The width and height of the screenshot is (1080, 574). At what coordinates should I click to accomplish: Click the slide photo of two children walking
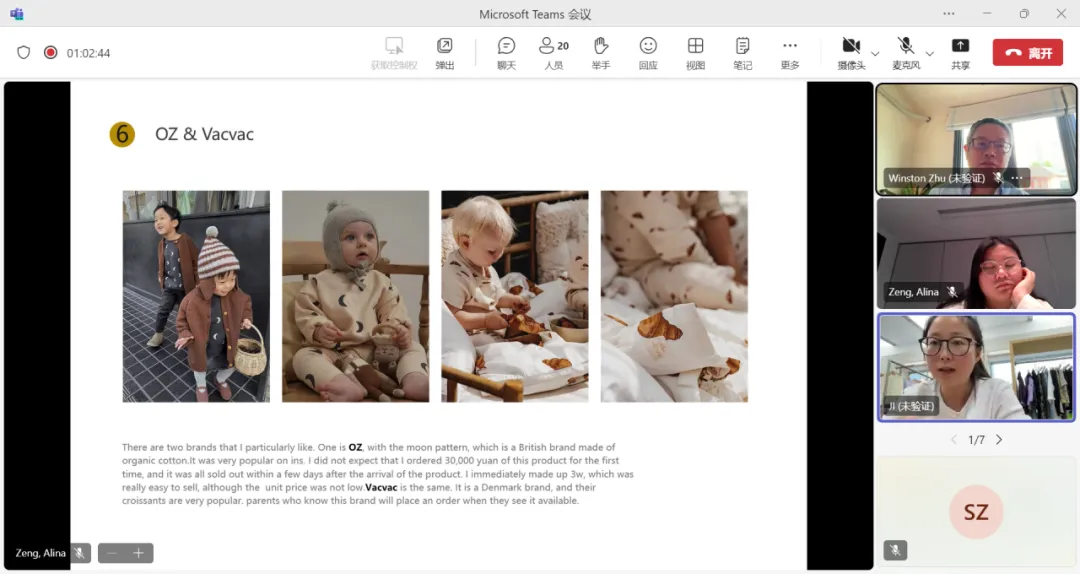coord(196,296)
